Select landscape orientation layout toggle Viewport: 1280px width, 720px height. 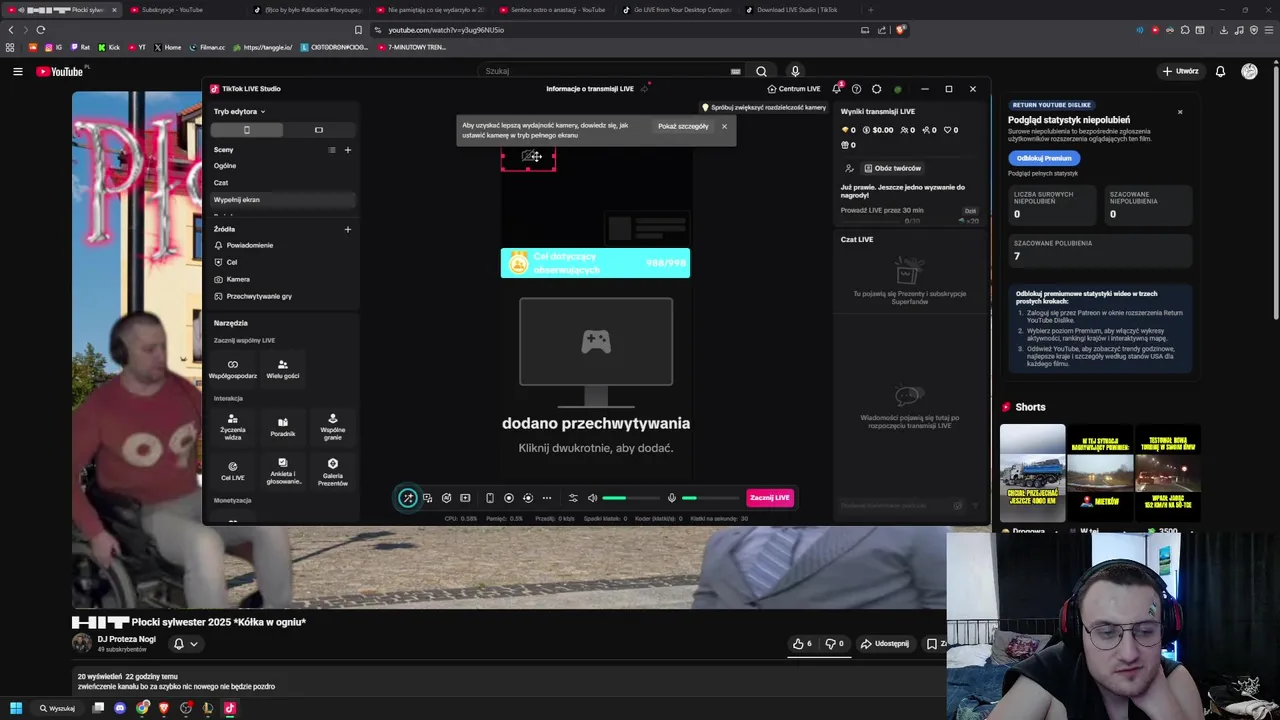click(x=319, y=130)
